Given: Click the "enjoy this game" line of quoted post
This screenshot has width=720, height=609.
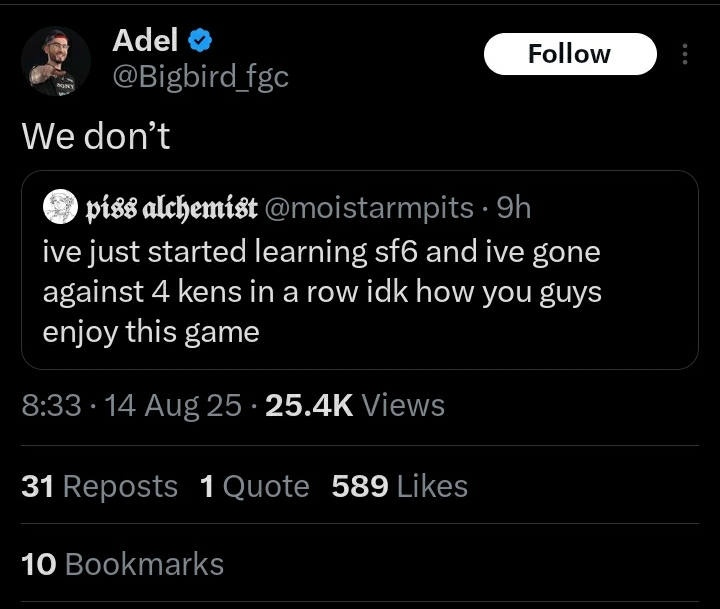Looking at the screenshot, I should 150,331.
